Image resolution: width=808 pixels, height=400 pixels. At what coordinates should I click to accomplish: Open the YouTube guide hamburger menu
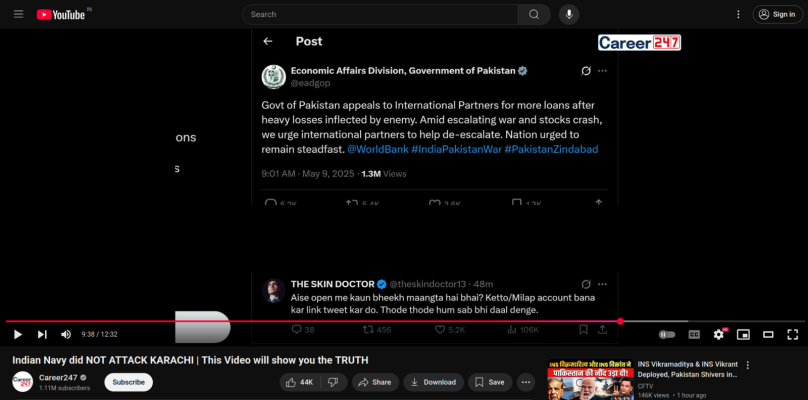click(x=19, y=14)
